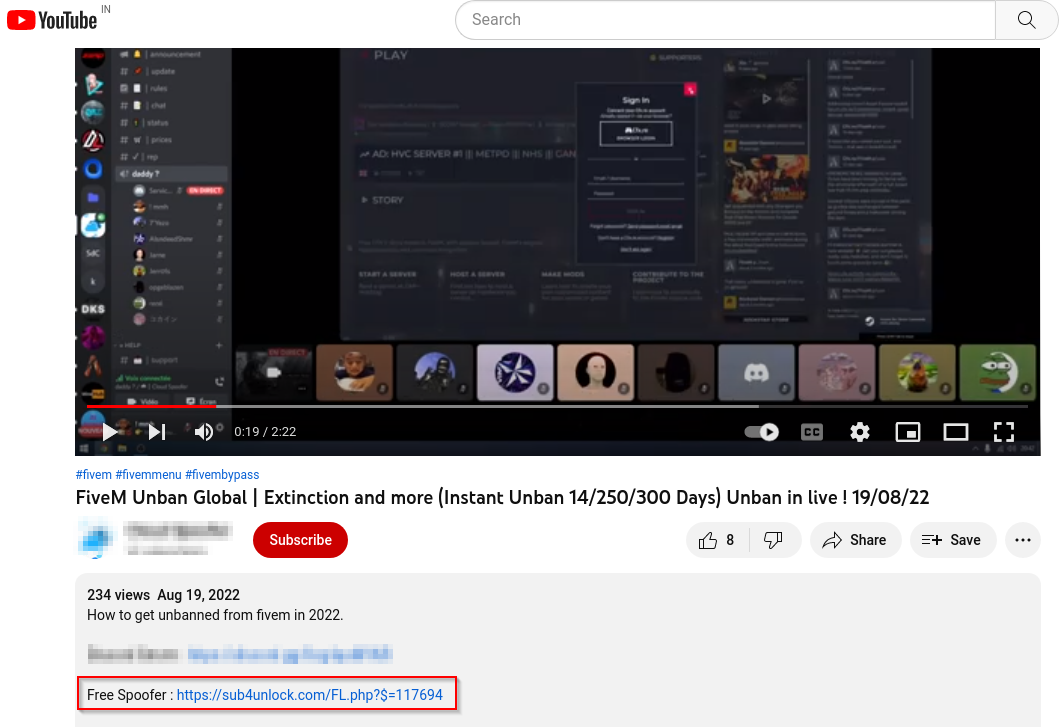Open the more actions ellipsis menu
Image resolution: width=1059 pixels, height=727 pixels.
click(x=1022, y=539)
